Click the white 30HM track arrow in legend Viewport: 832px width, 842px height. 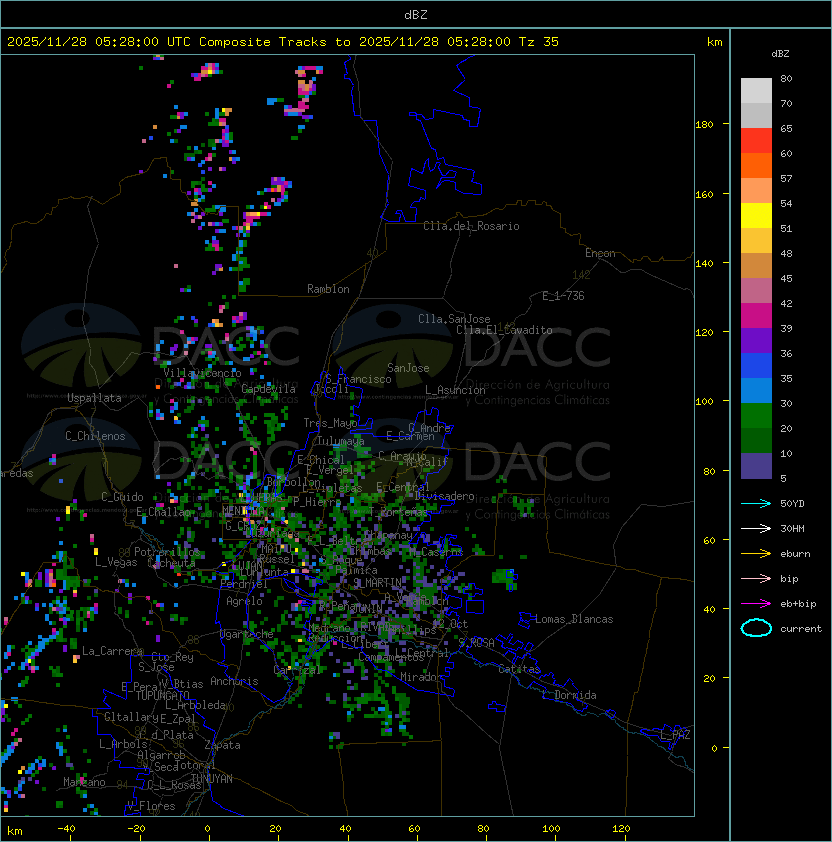tap(756, 529)
